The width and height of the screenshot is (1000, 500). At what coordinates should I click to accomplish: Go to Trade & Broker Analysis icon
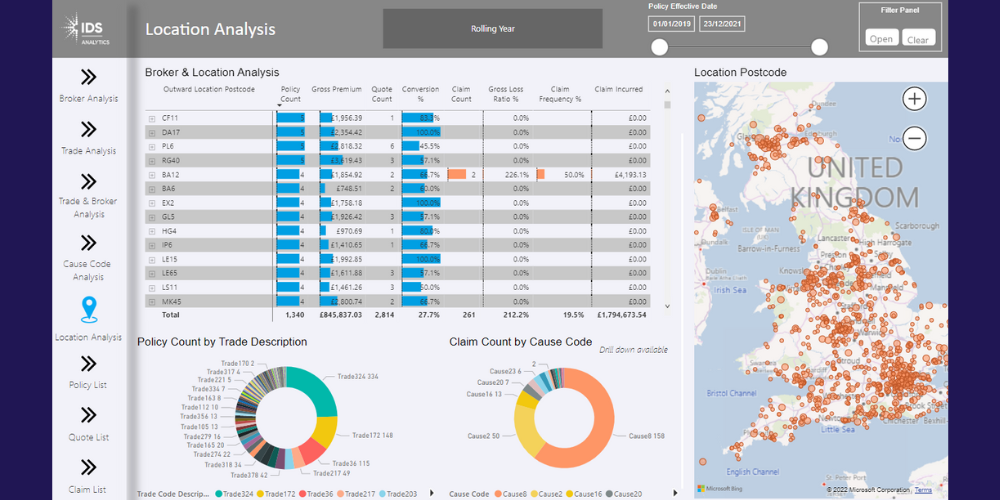tap(88, 181)
